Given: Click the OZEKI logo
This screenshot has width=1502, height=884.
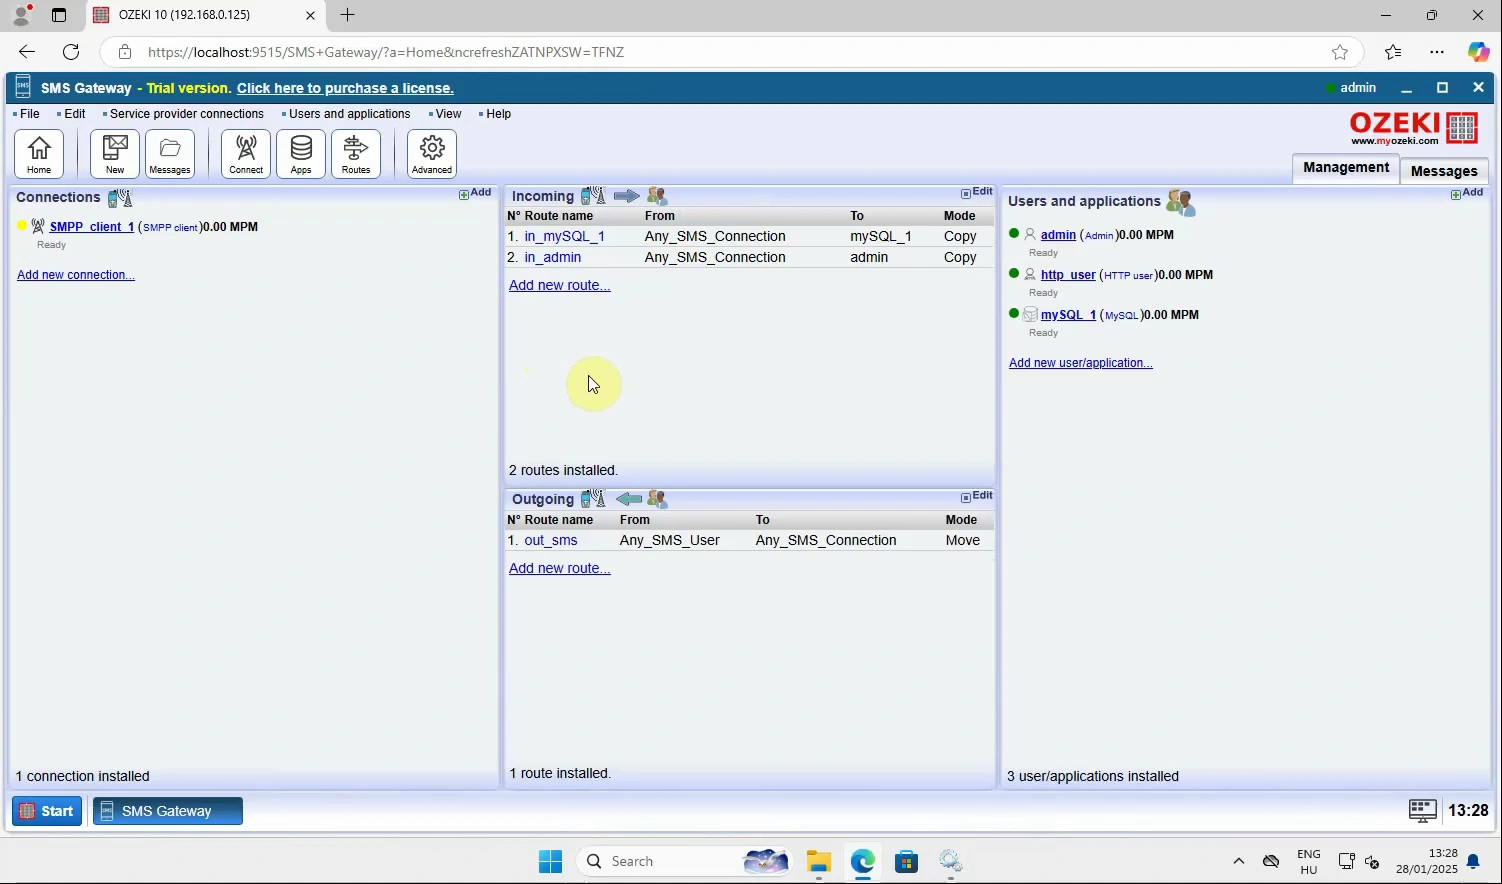Looking at the screenshot, I should click(1413, 128).
